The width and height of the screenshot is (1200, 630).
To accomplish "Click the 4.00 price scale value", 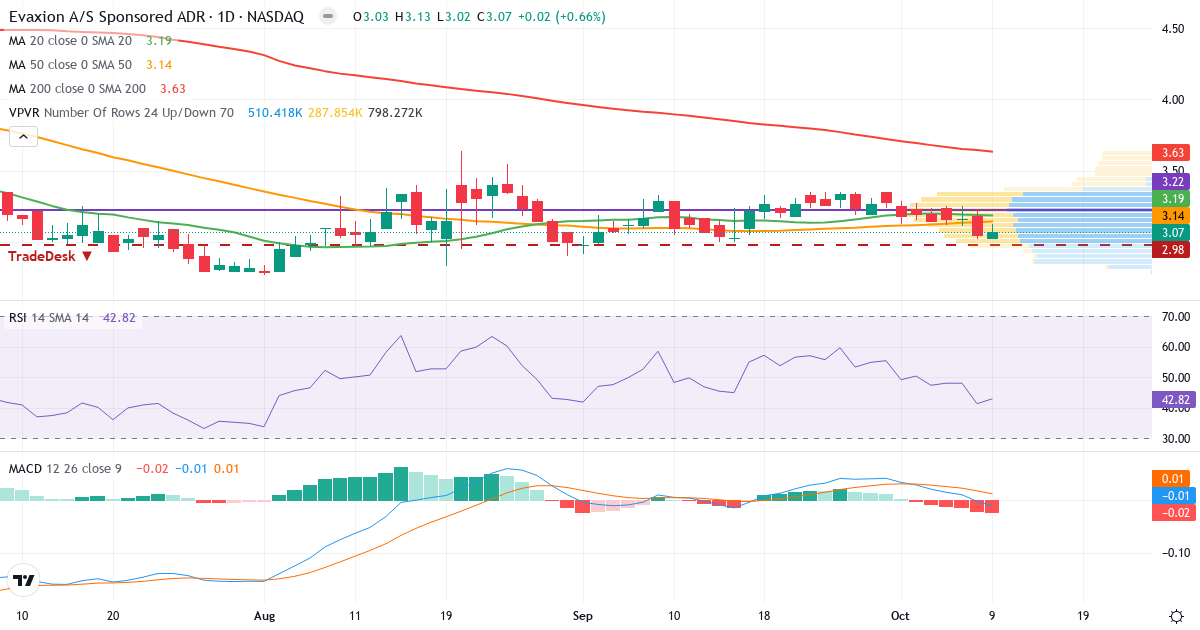I will coord(1172,100).
